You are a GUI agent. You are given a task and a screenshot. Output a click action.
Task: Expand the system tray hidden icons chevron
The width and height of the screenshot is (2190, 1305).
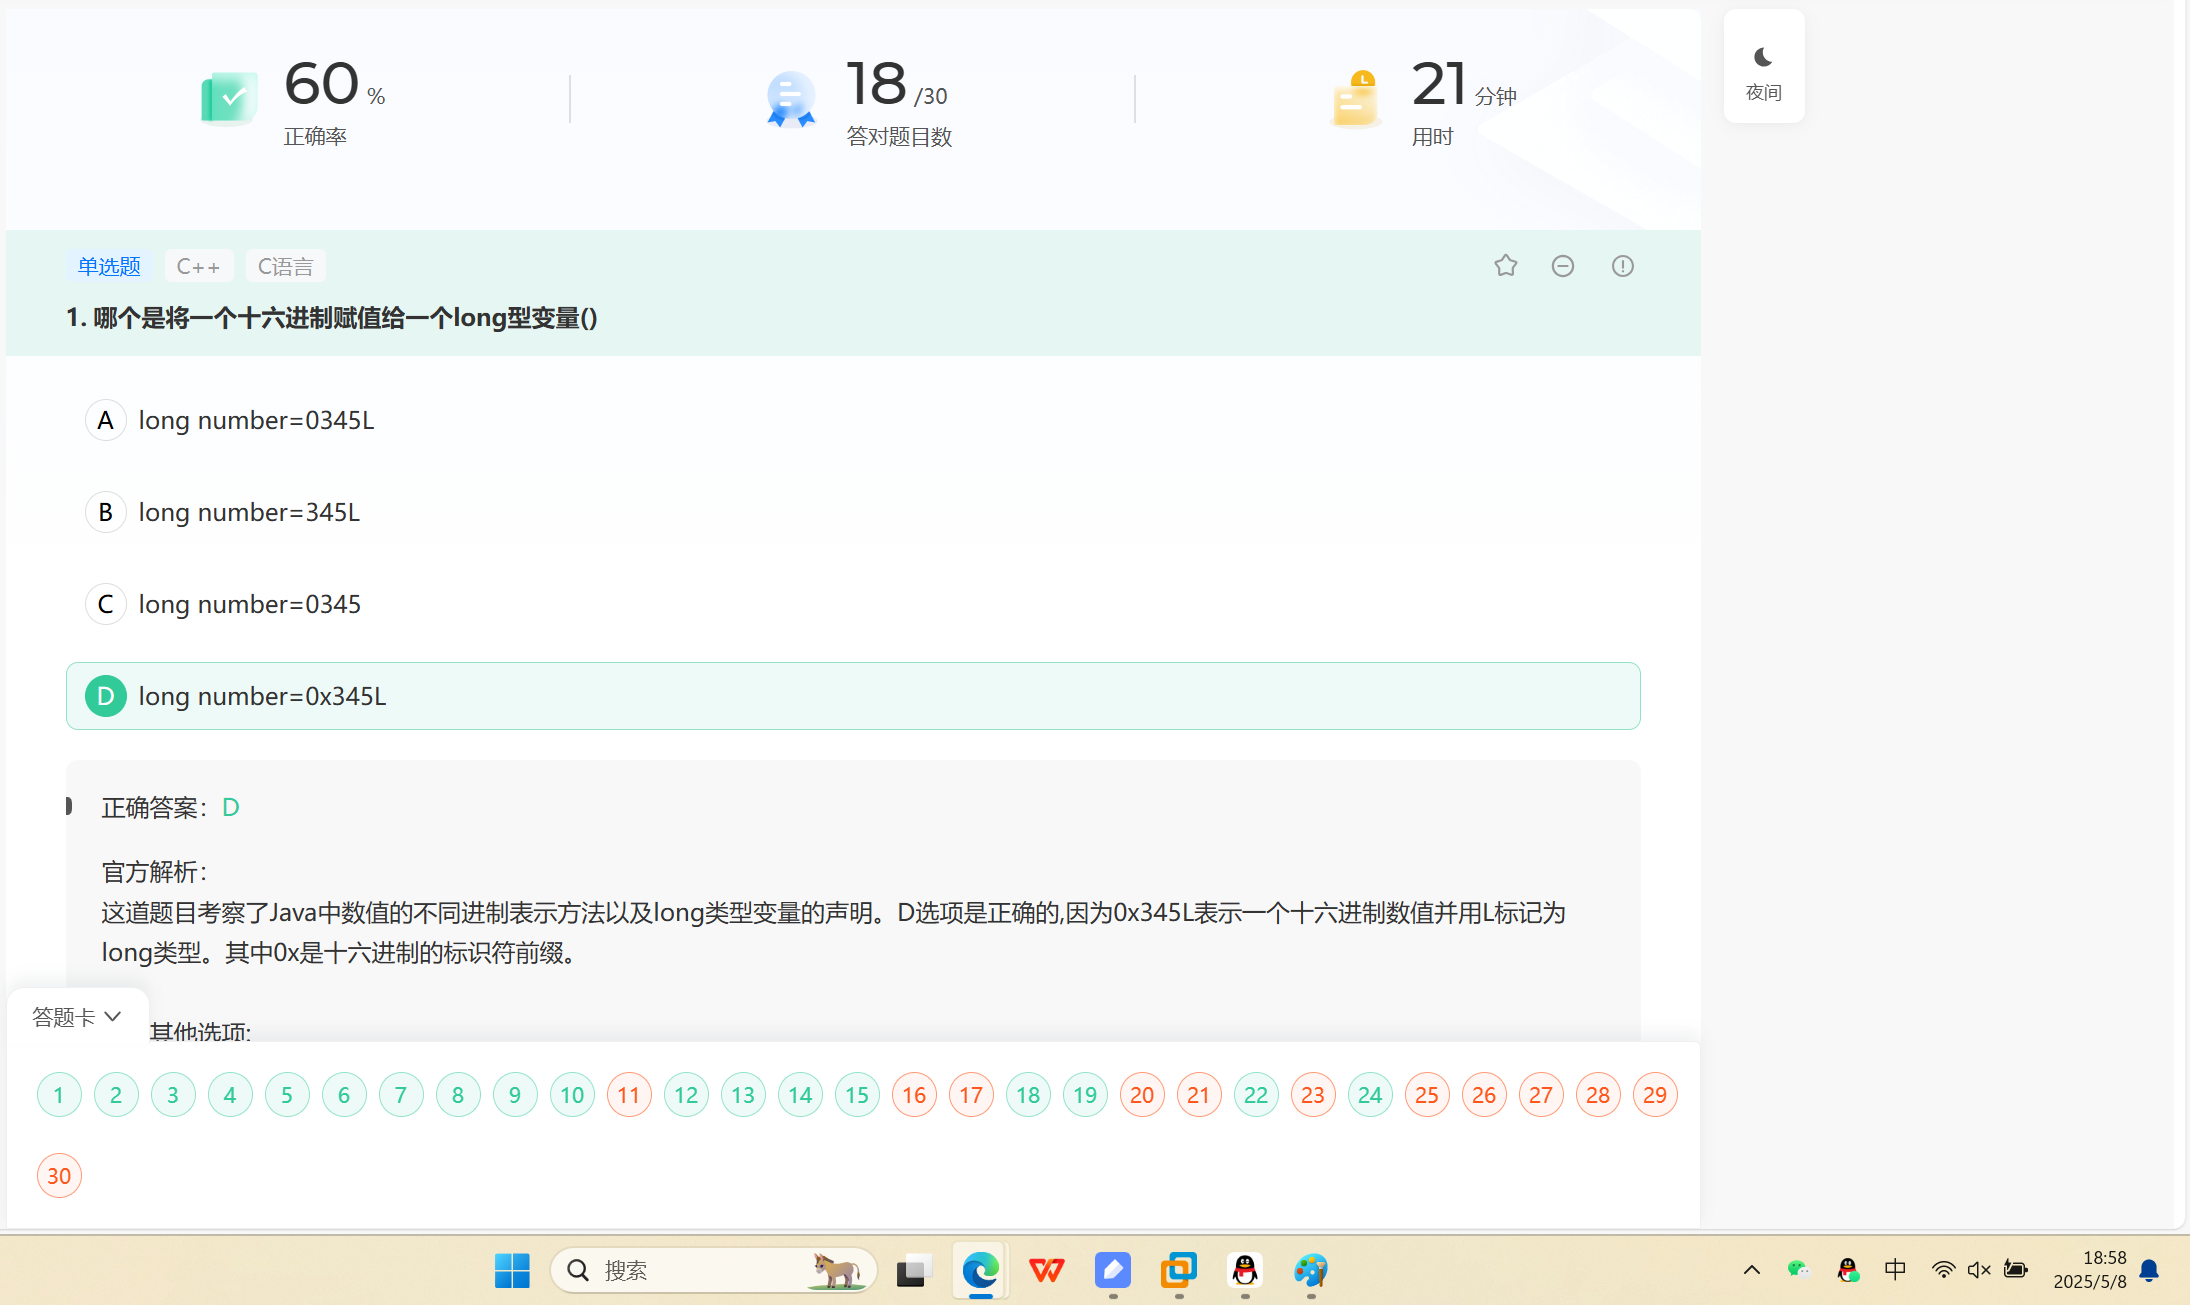(1751, 1270)
